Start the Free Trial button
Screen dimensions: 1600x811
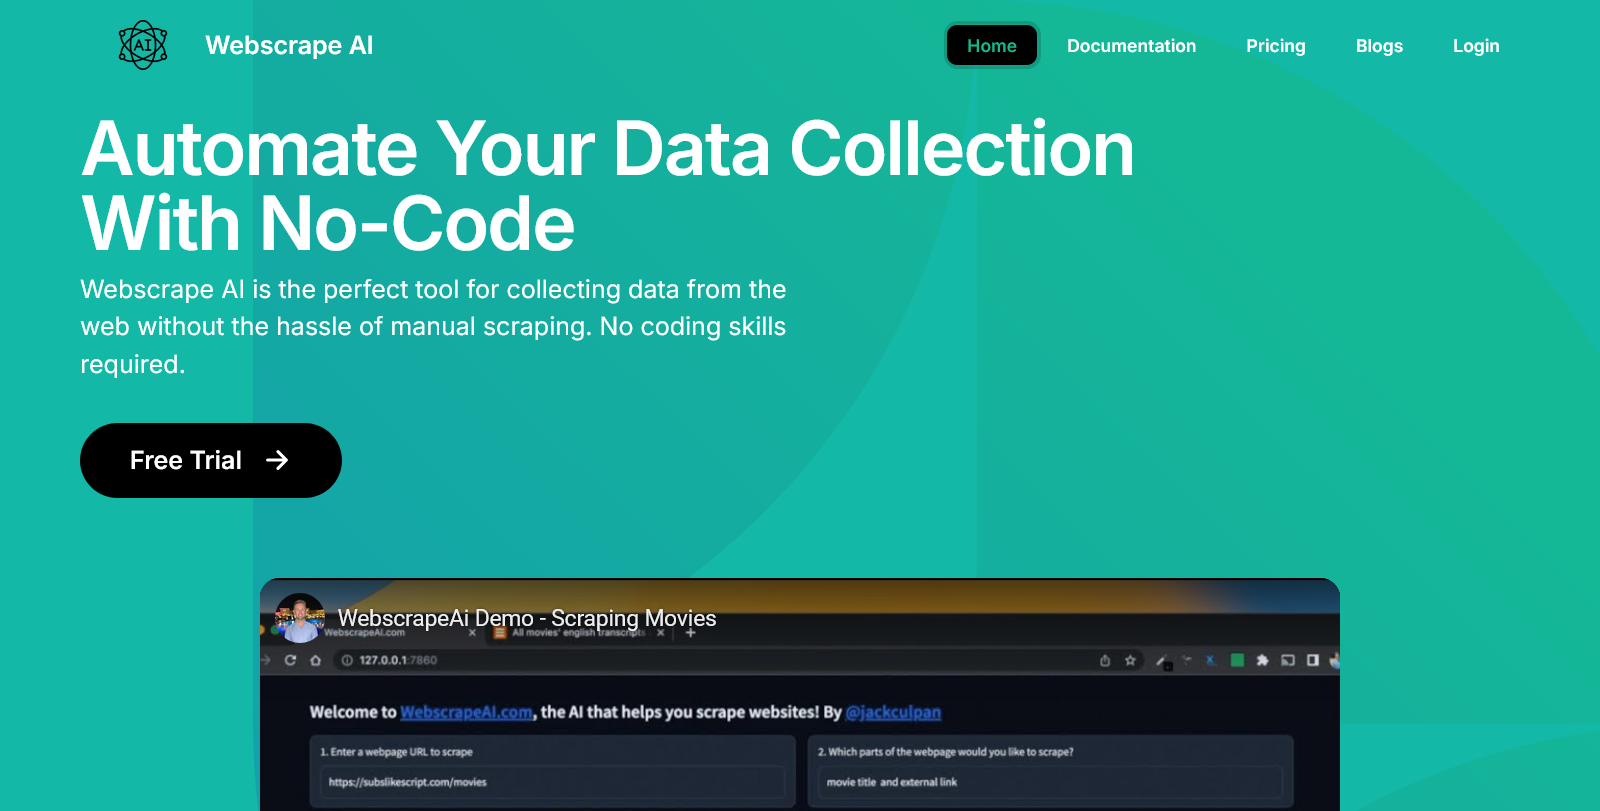click(211, 460)
